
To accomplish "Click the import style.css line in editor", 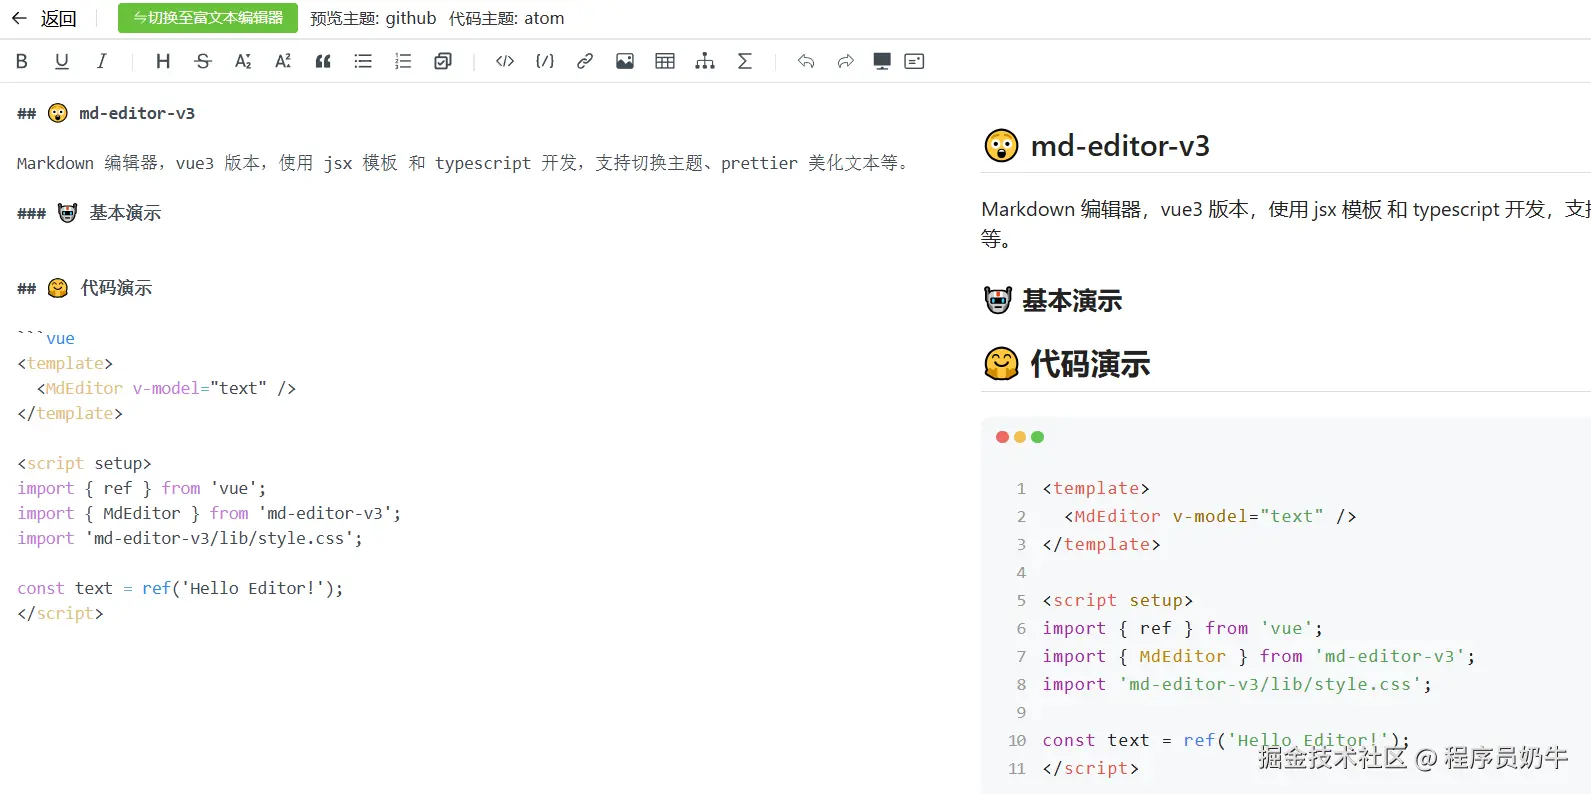I will pos(190,538).
